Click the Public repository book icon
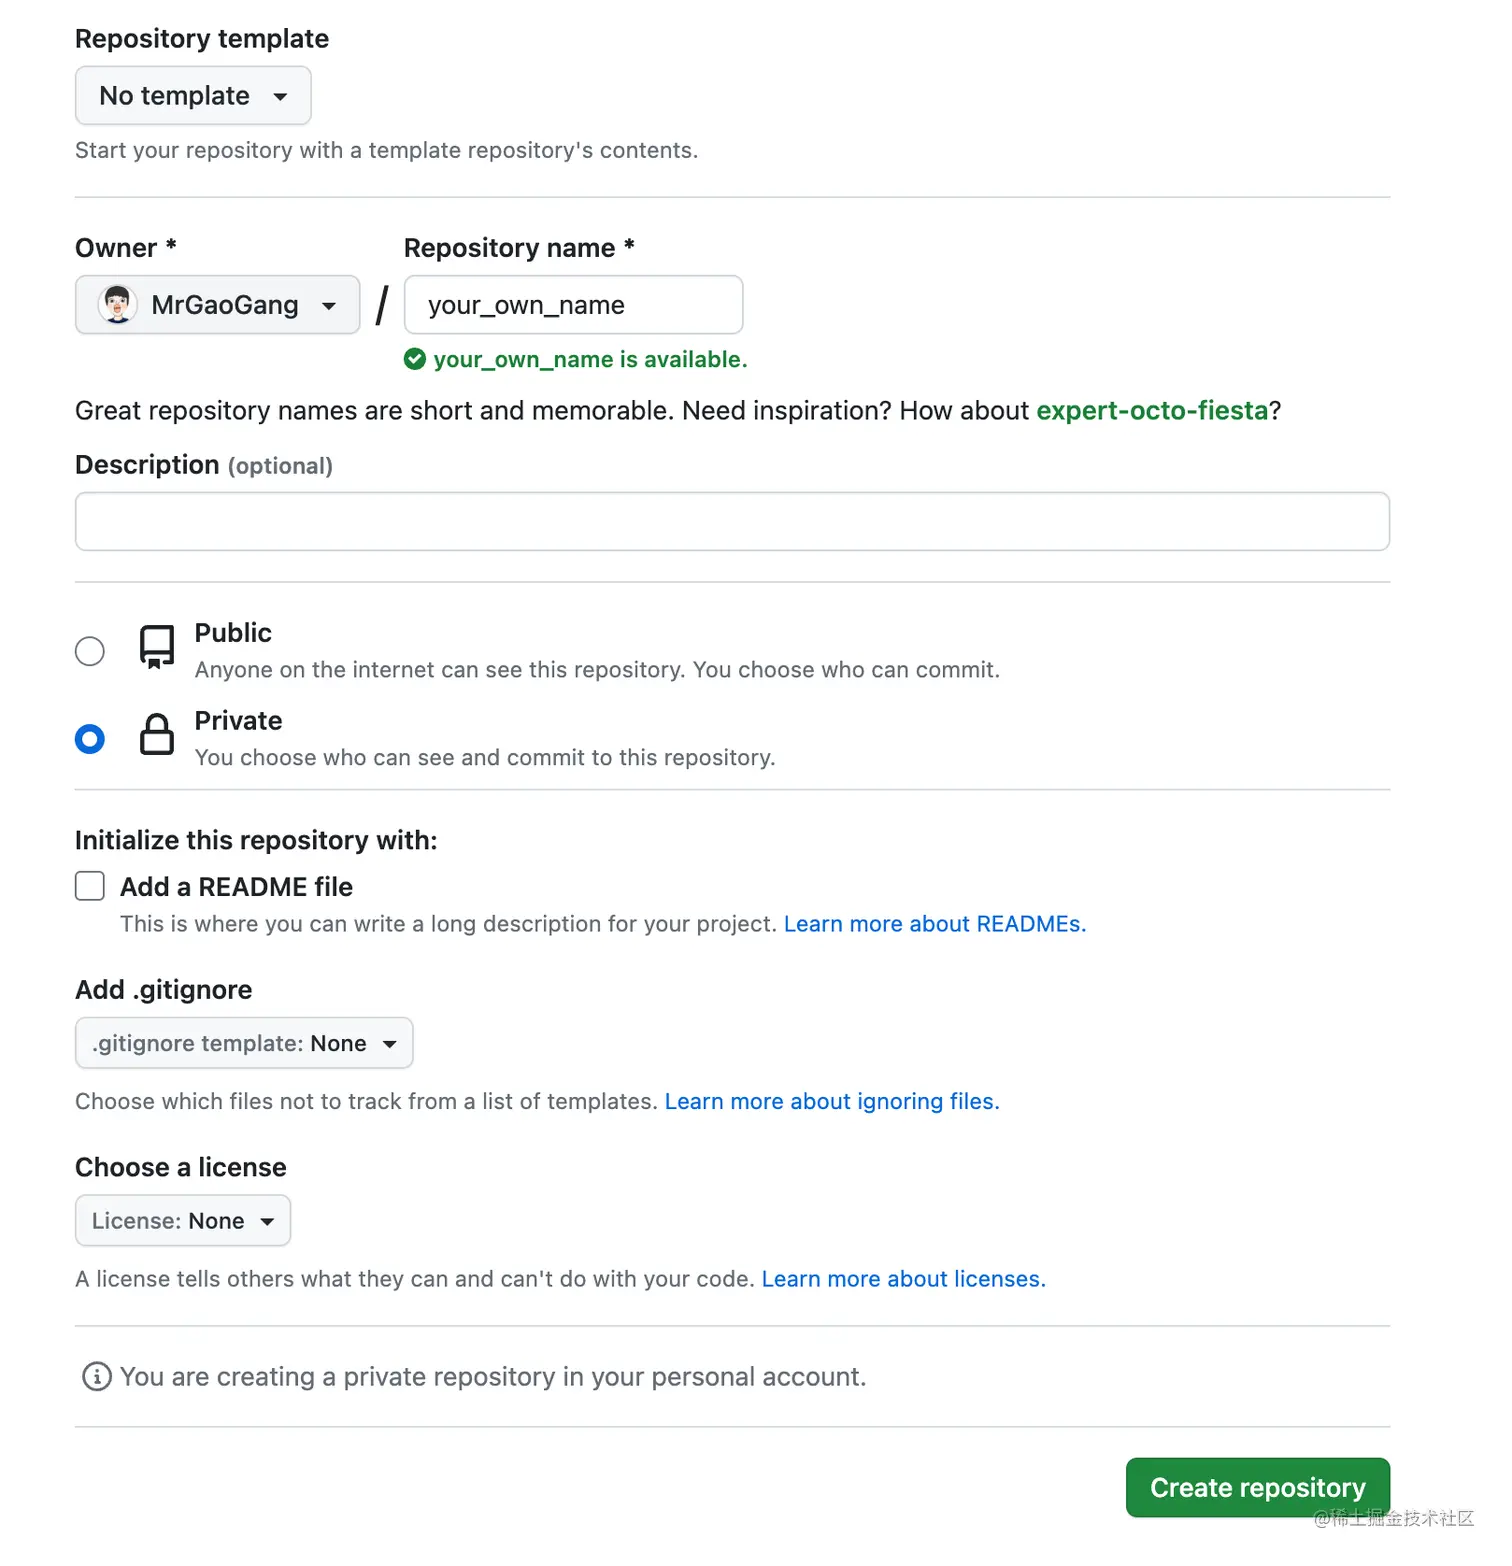This screenshot has height=1566, width=1512. tap(157, 648)
